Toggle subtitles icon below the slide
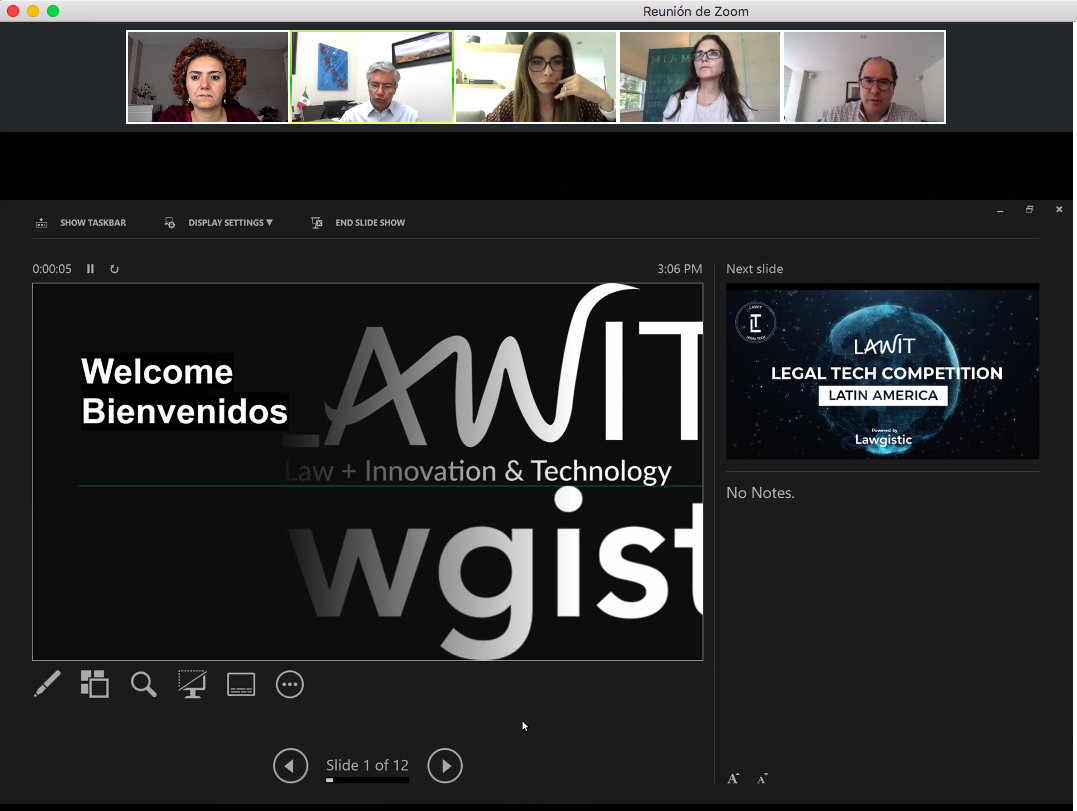Screen dimensions: 1077x811 pyautogui.click(x=241, y=684)
